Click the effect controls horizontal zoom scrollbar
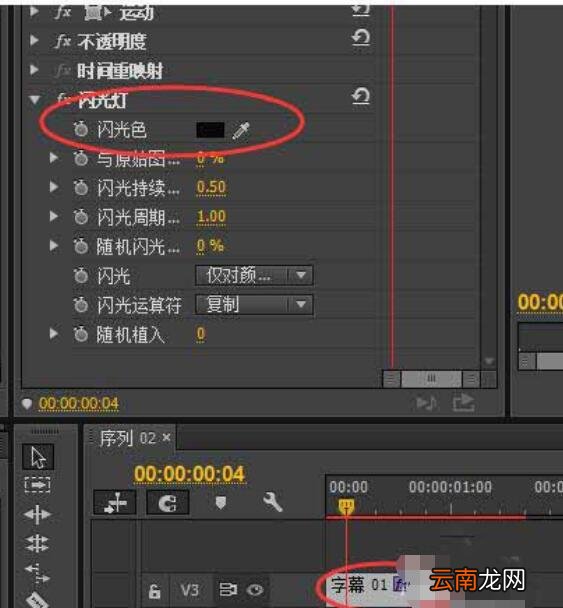 click(431, 379)
